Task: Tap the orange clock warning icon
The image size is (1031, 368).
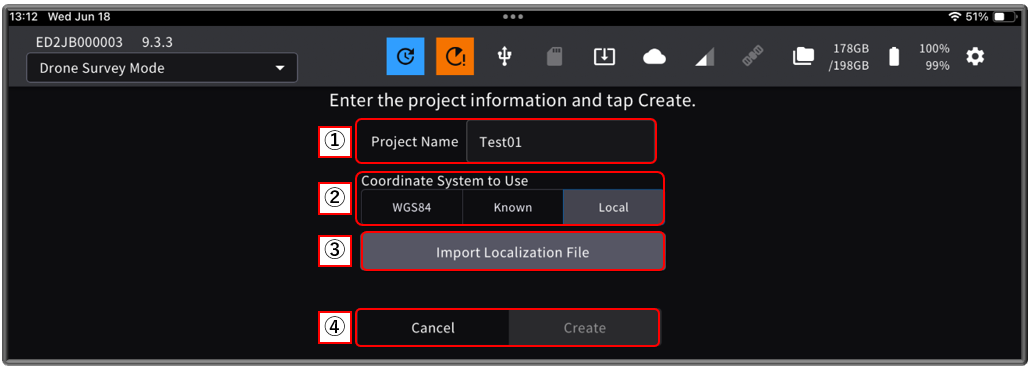Action: 455,57
